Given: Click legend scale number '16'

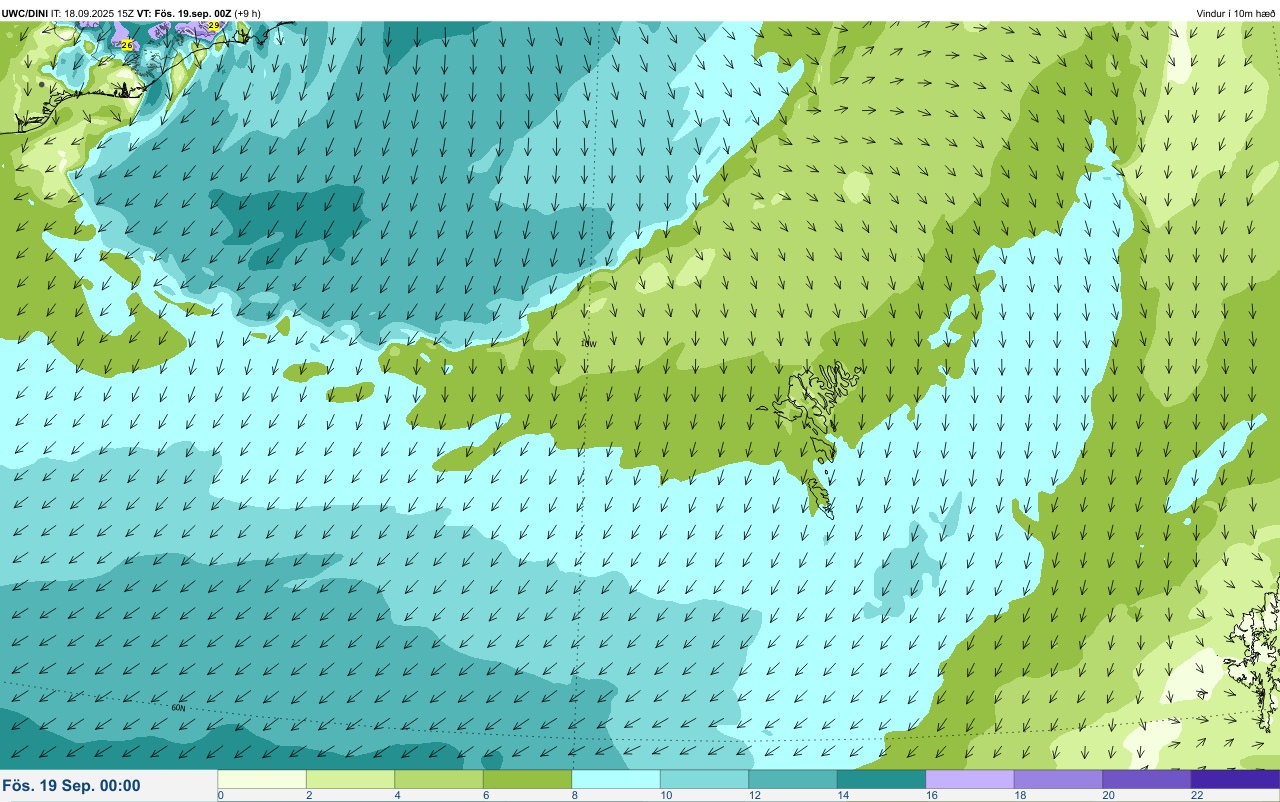Looking at the screenshot, I should click(931, 796).
